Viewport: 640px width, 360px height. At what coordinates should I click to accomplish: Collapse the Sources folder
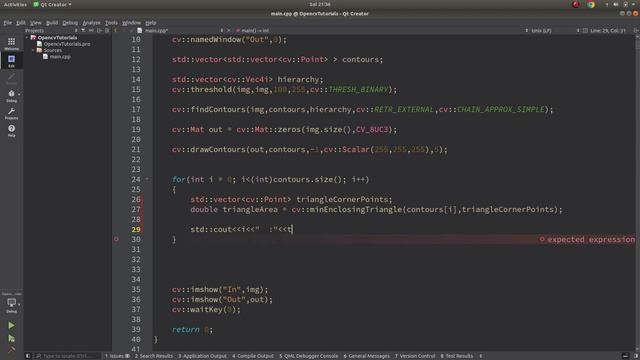[x=33, y=50]
